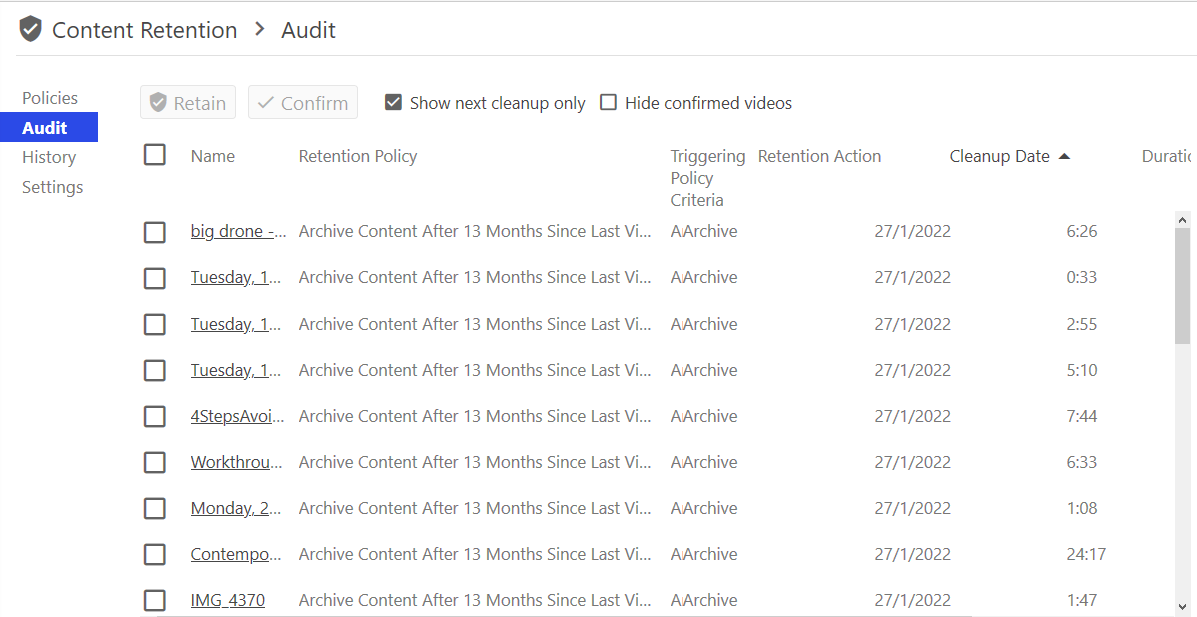Enable Hide confirmed videos checkbox
Screen dimensions: 1197x617
coord(608,102)
